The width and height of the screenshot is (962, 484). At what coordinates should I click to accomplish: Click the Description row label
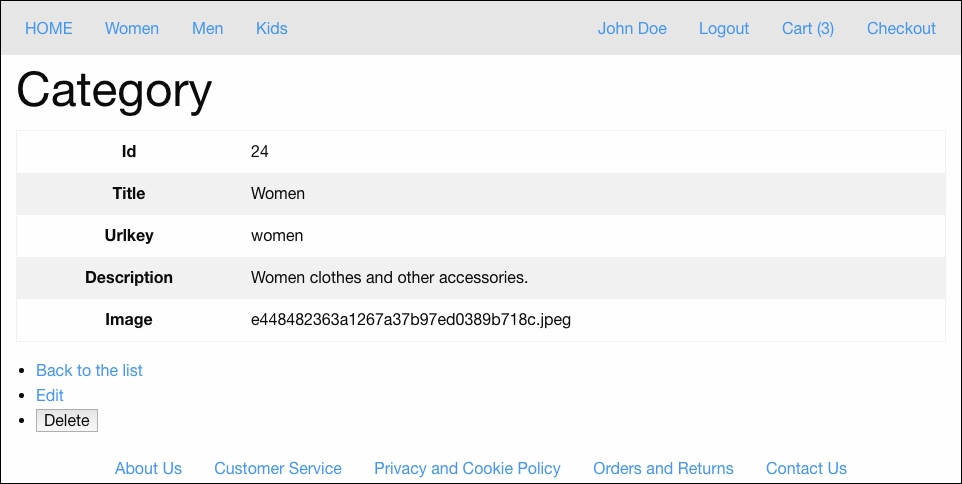tap(129, 278)
